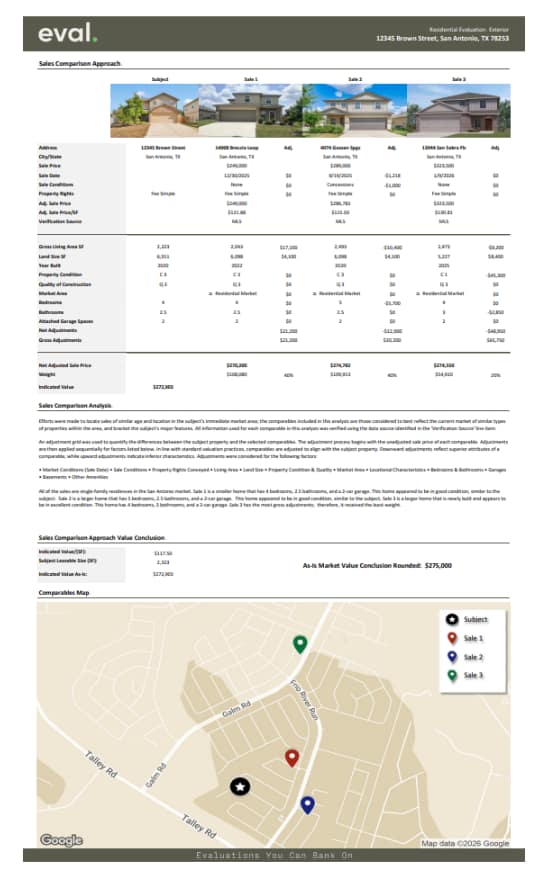Click the 'Subject' column header above photos
Image resolution: width=550 pixels, height=887 pixels.
[160, 79]
